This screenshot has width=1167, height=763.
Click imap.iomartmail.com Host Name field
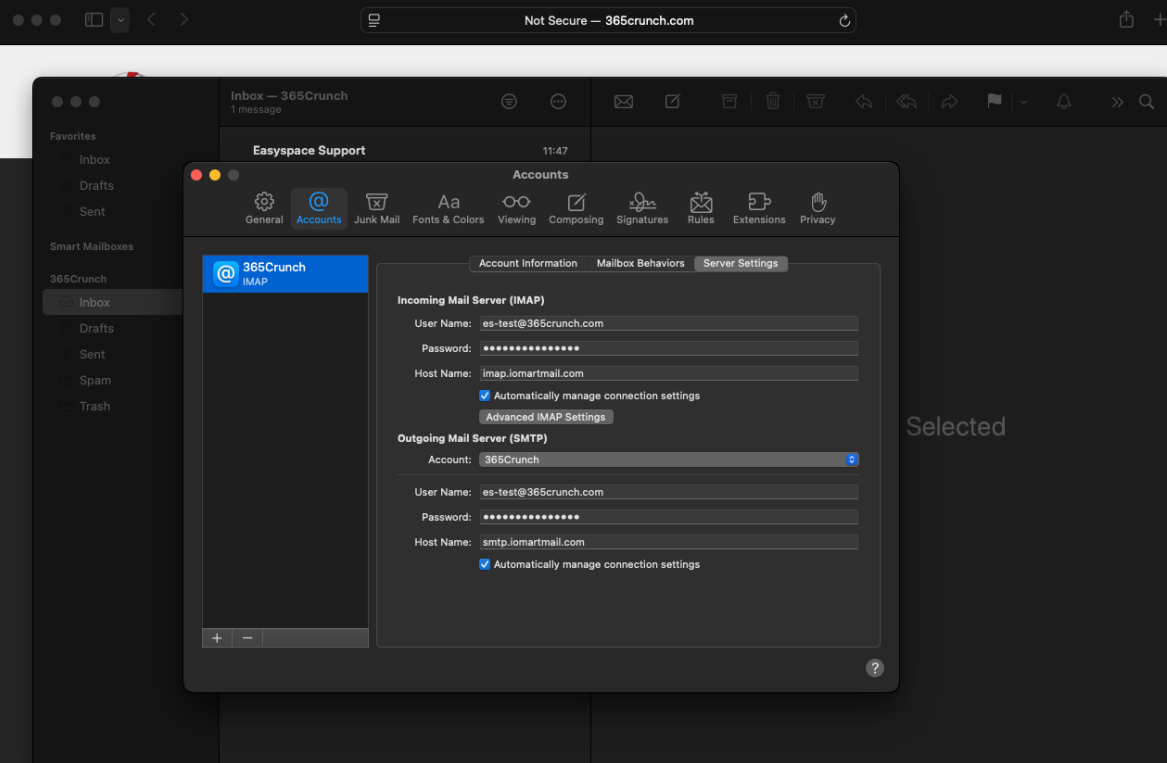click(668, 374)
